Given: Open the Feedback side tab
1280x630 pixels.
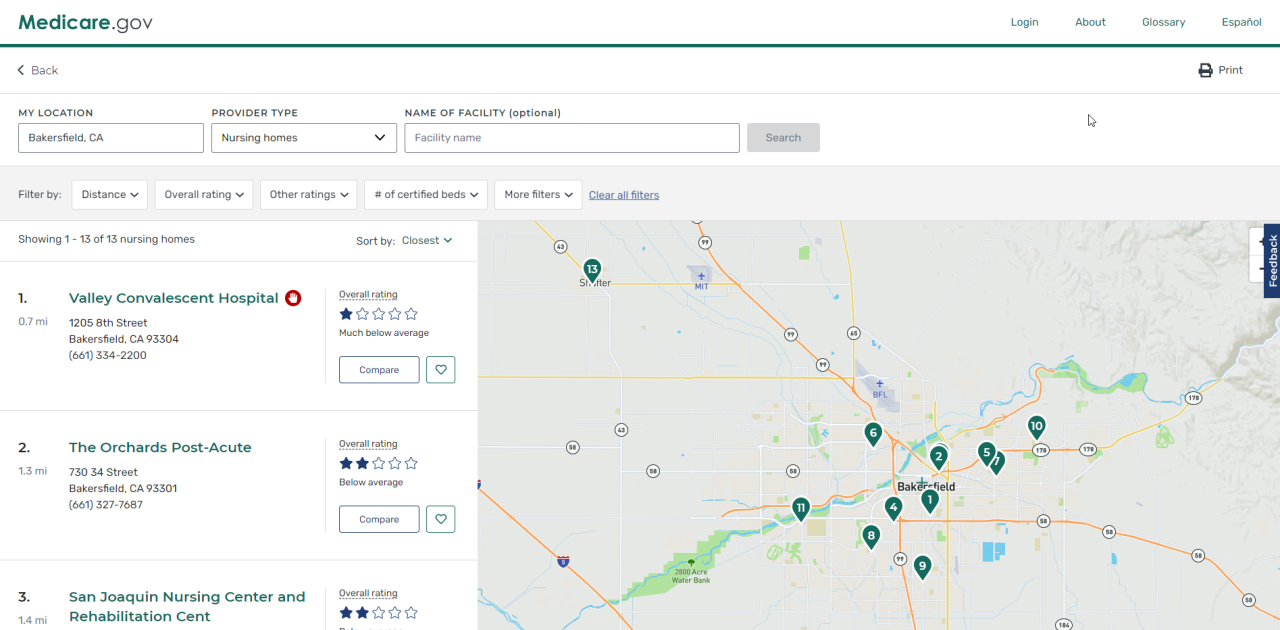Looking at the screenshot, I should pos(1272,261).
